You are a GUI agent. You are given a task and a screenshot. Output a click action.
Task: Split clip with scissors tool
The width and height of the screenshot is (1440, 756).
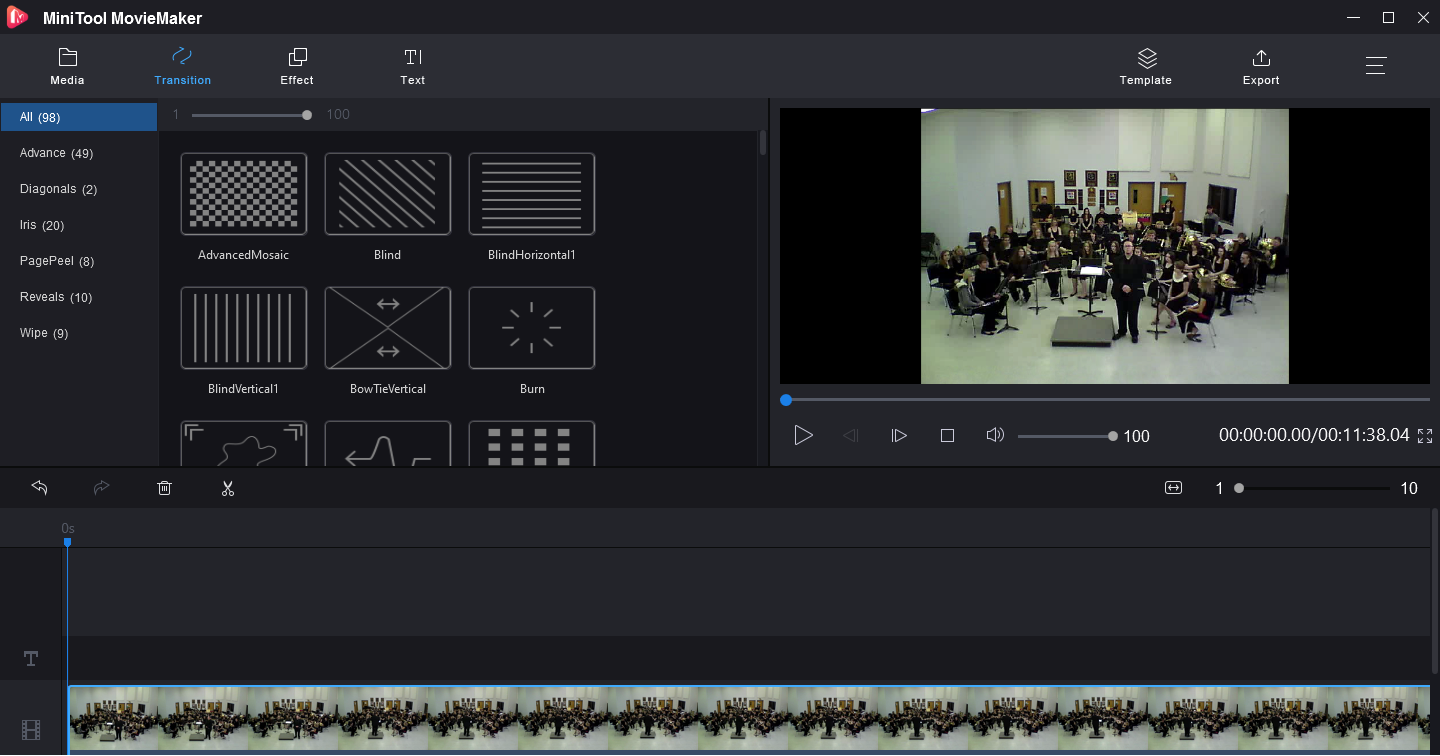[x=228, y=488]
